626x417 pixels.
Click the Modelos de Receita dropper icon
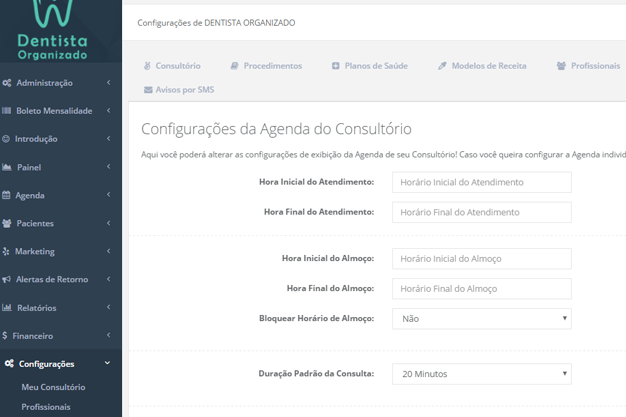pos(442,66)
